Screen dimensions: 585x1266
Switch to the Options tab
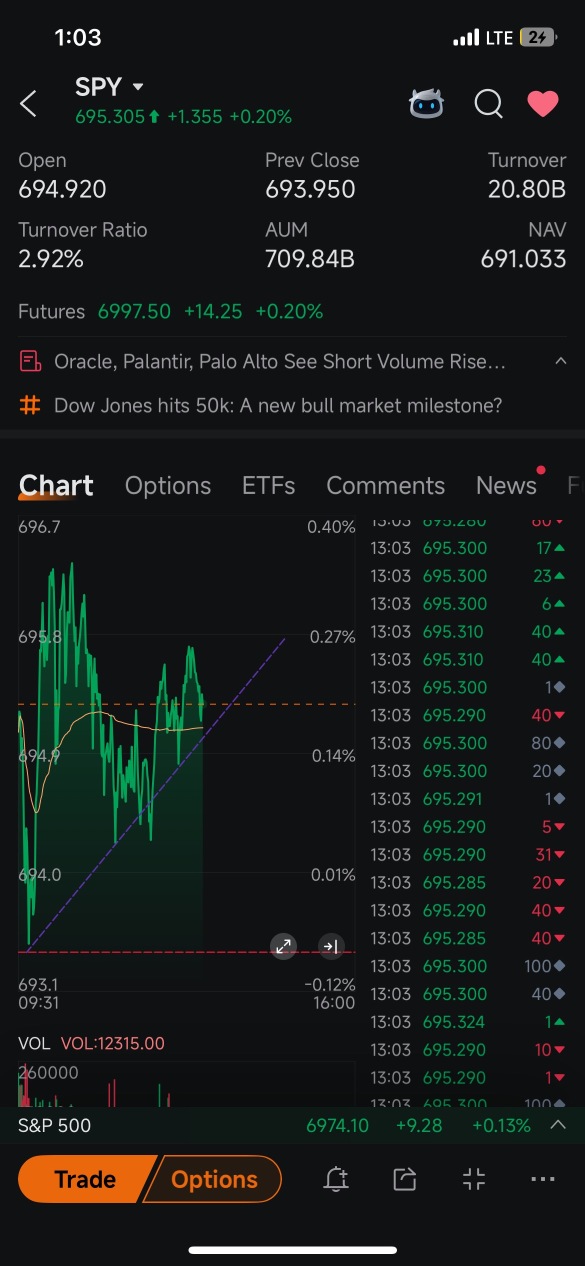168,486
